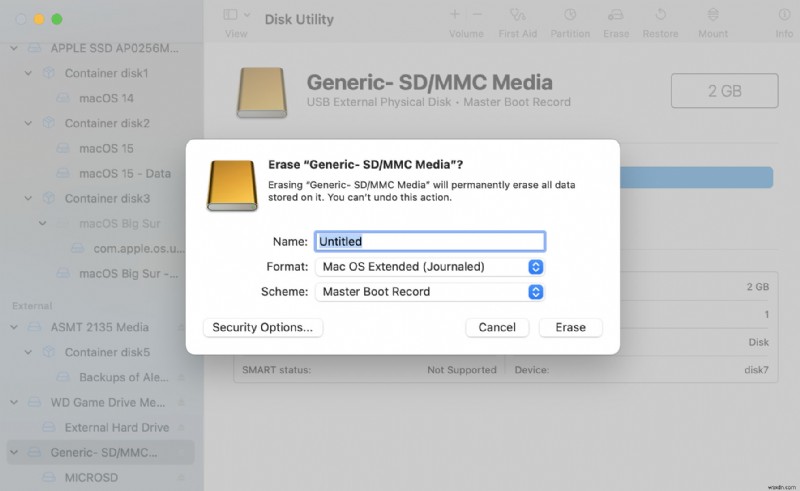Open the View sidebar dropdown
The height and width of the screenshot is (491, 800).
pyautogui.click(x=236, y=15)
